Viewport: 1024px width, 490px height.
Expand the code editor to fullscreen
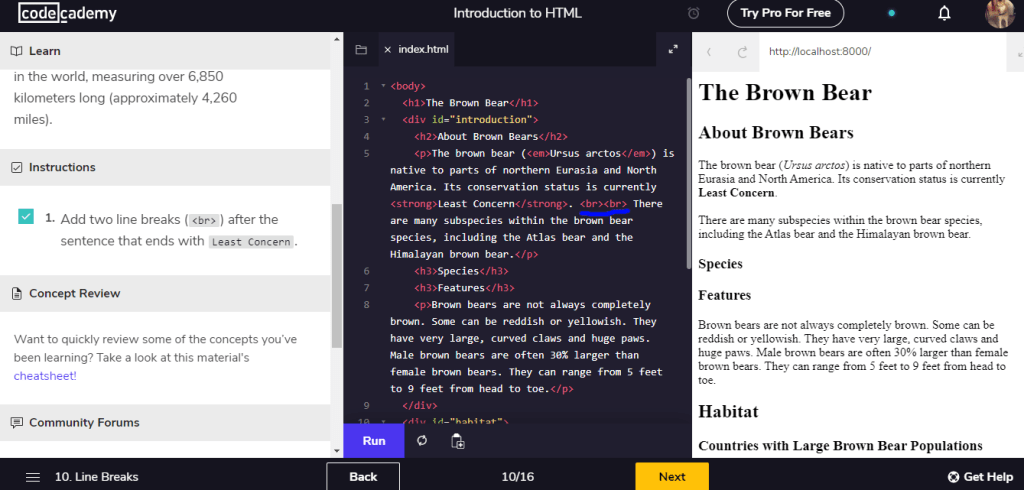(x=673, y=50)
